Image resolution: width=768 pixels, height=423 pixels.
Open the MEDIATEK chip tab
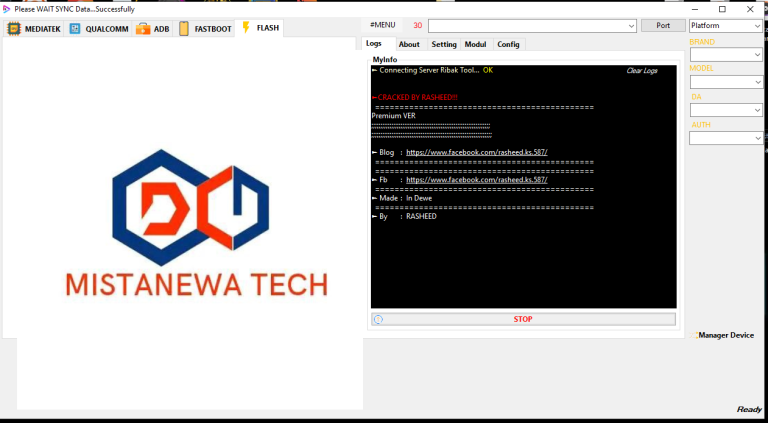point(33,29)
